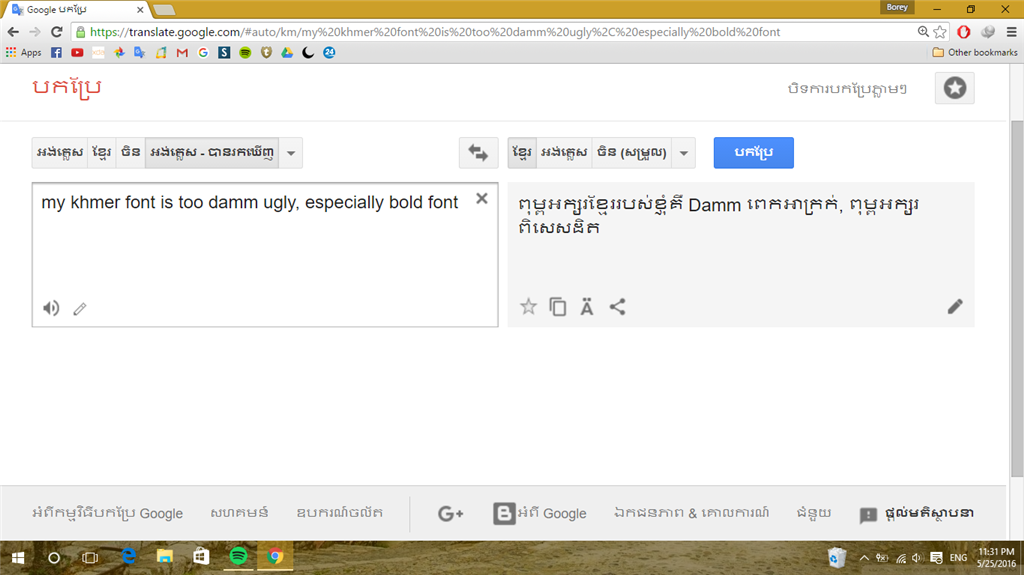The width and height of the screenshot is (1024, 575).
Task: Go back to the previous page
Action: point(13,32)
